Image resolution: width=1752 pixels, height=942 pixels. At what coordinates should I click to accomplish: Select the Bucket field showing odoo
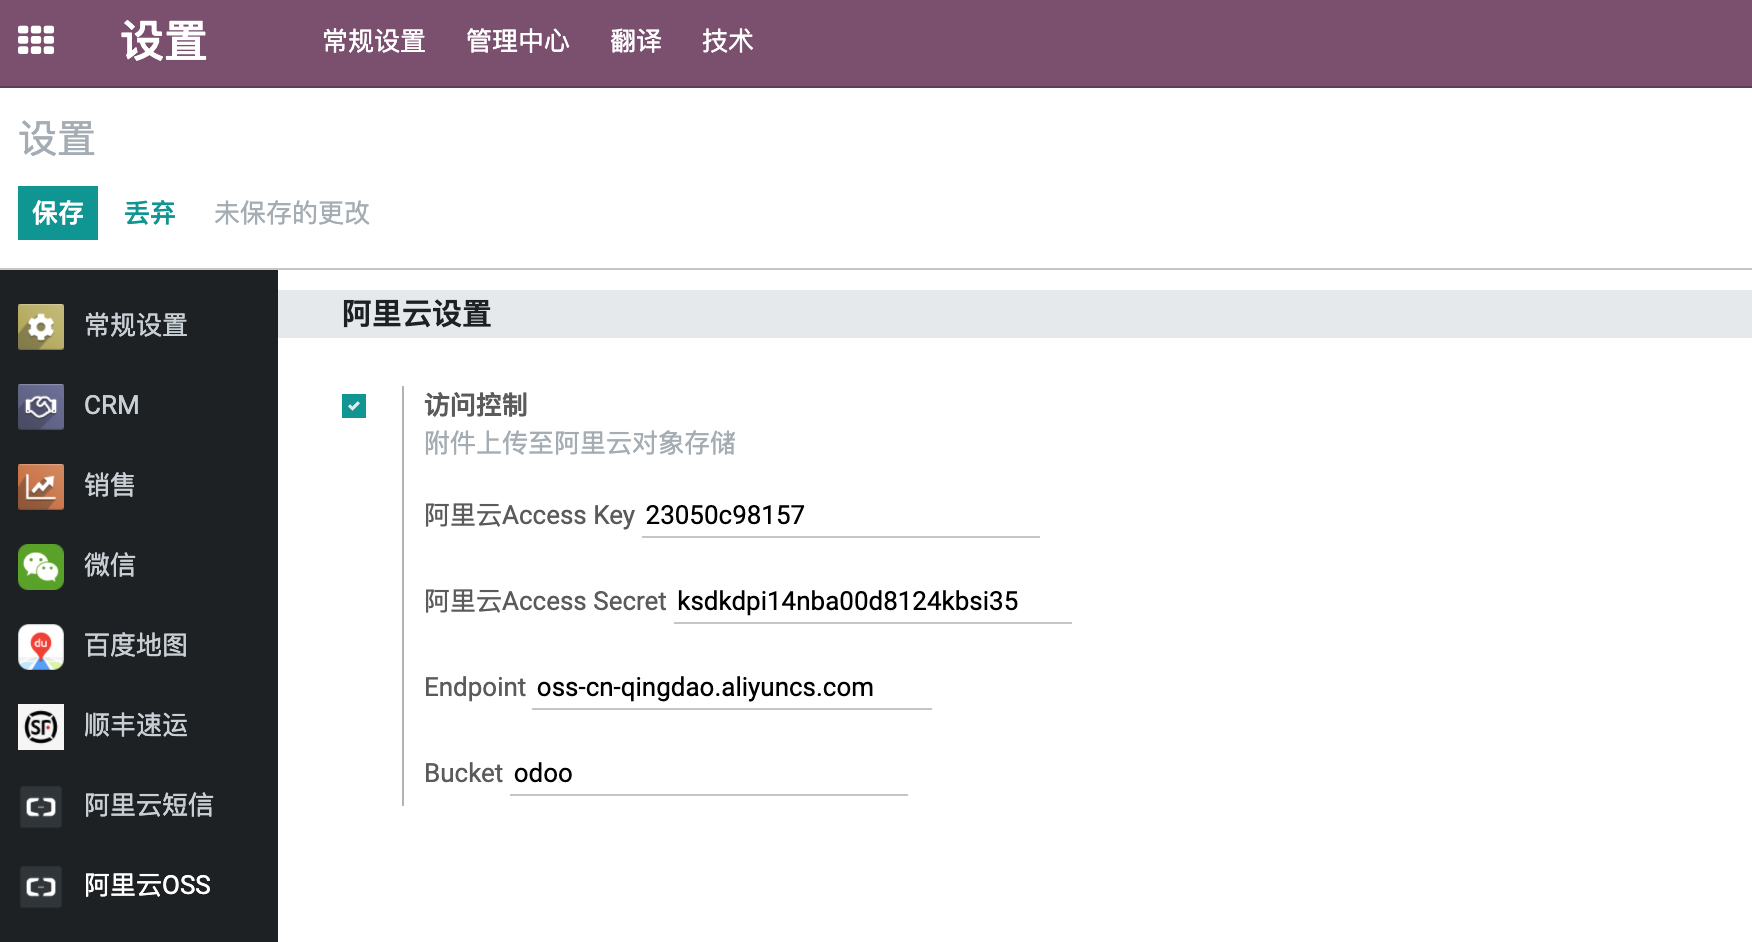[708, 773]
